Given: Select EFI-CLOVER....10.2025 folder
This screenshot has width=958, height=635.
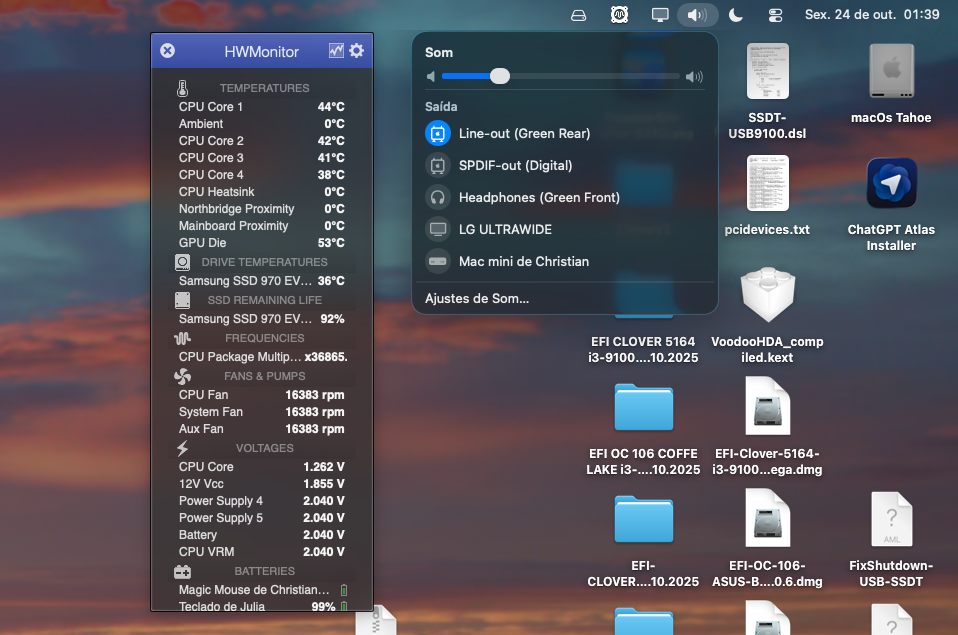Looking at the screenshot, I should (x=643, y=519).
